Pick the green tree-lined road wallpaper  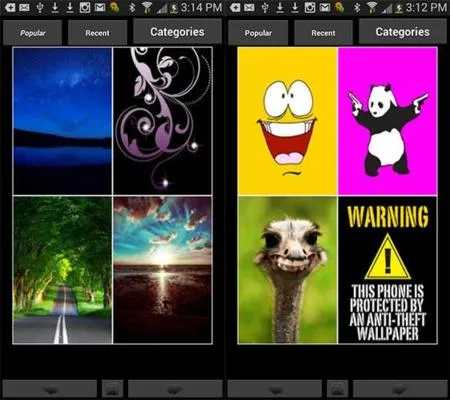[x=63, y=270]
